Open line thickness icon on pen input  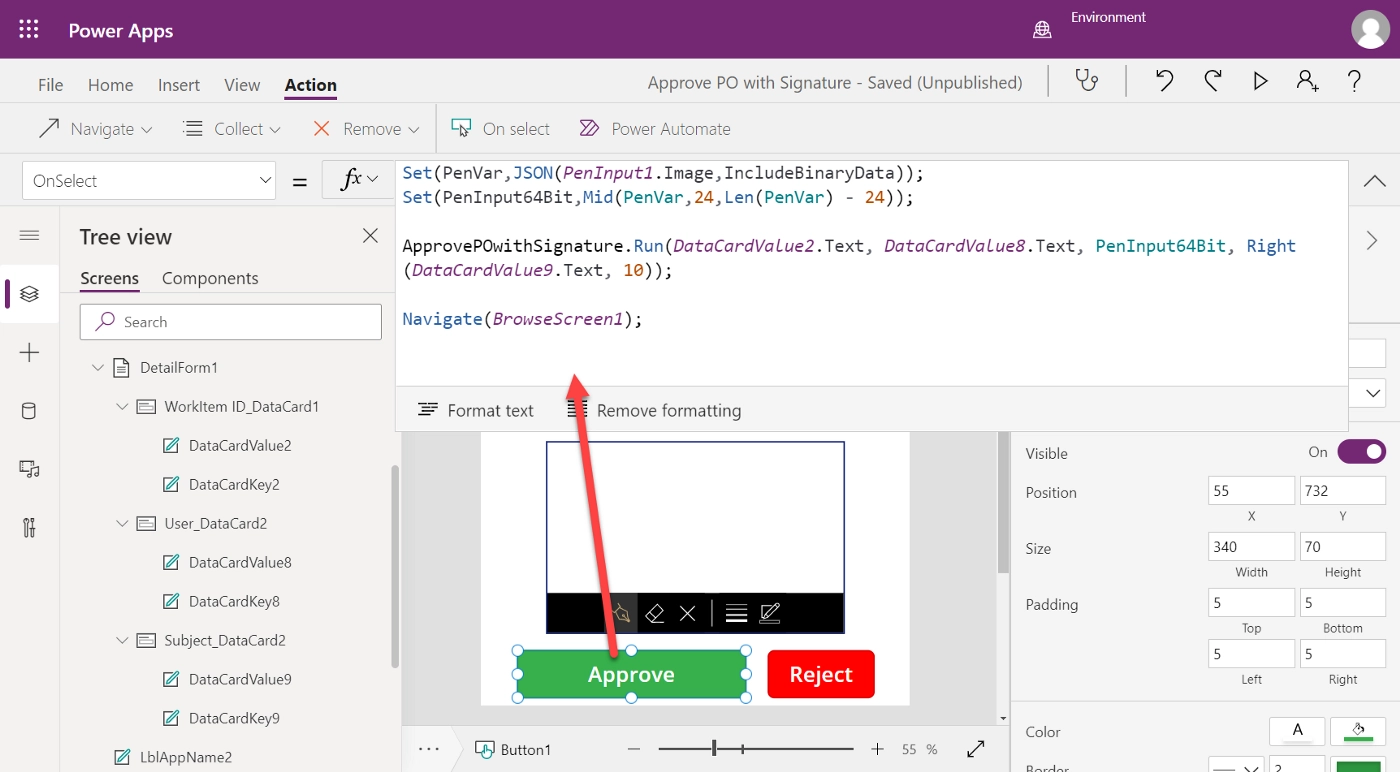737,613
